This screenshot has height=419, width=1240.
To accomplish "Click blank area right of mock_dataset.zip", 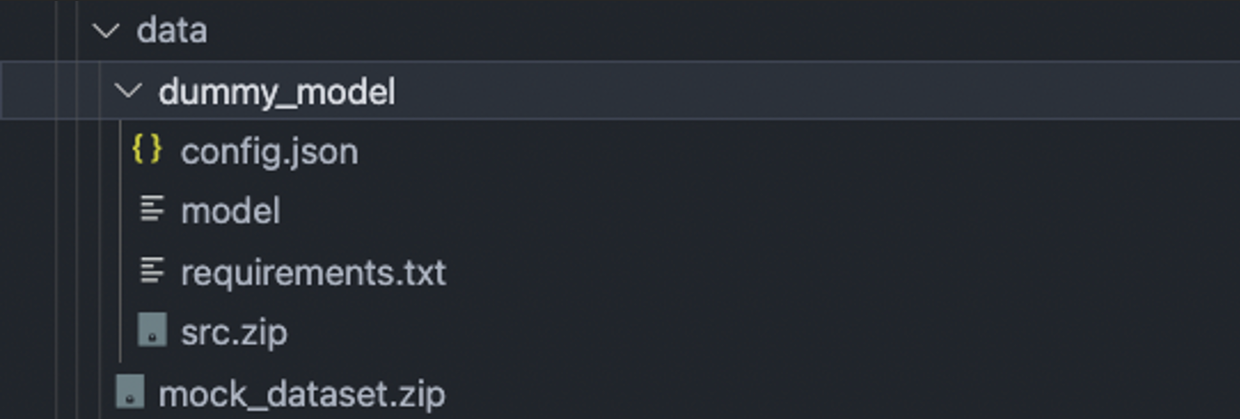I will point(800,393).
